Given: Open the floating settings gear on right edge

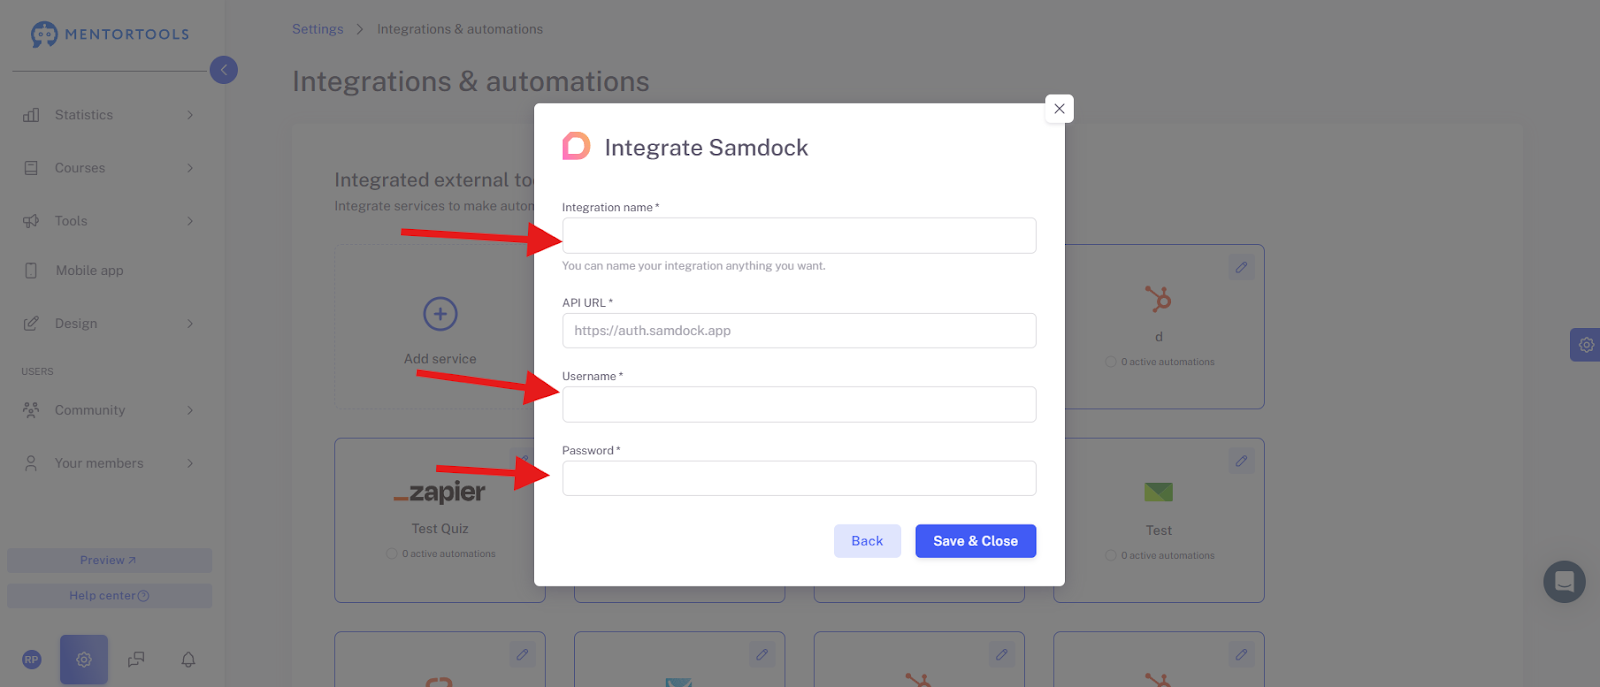Looking at the screenshot, I should 1586,345.
